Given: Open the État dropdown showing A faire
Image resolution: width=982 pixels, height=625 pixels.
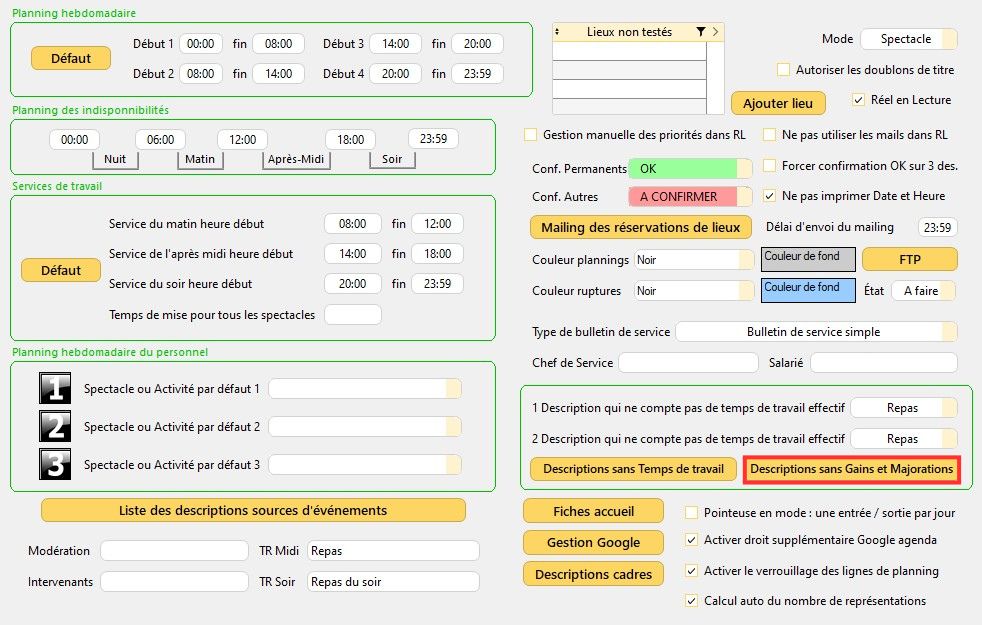Looking at the screenshot, I should pyautogui.click(x=922, y=290).
